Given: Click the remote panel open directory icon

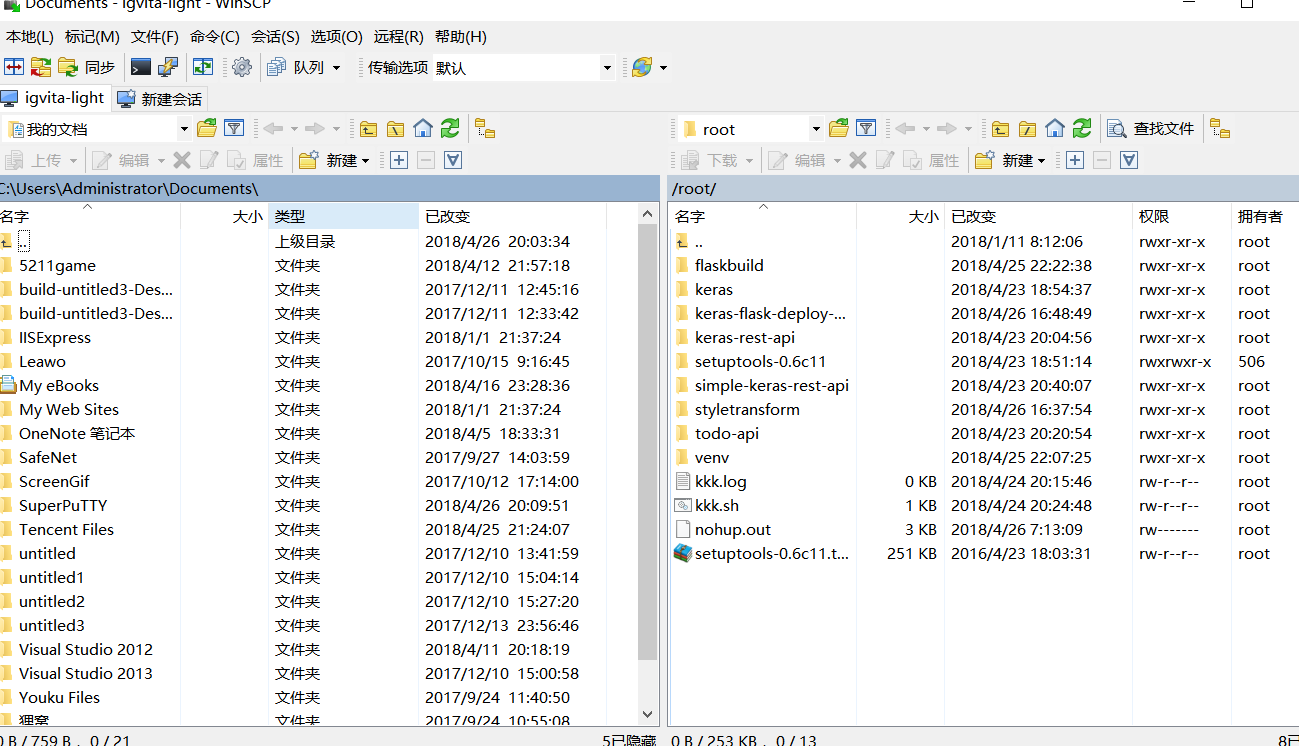Looking at the screenshot, I should (x=839, y=128).
